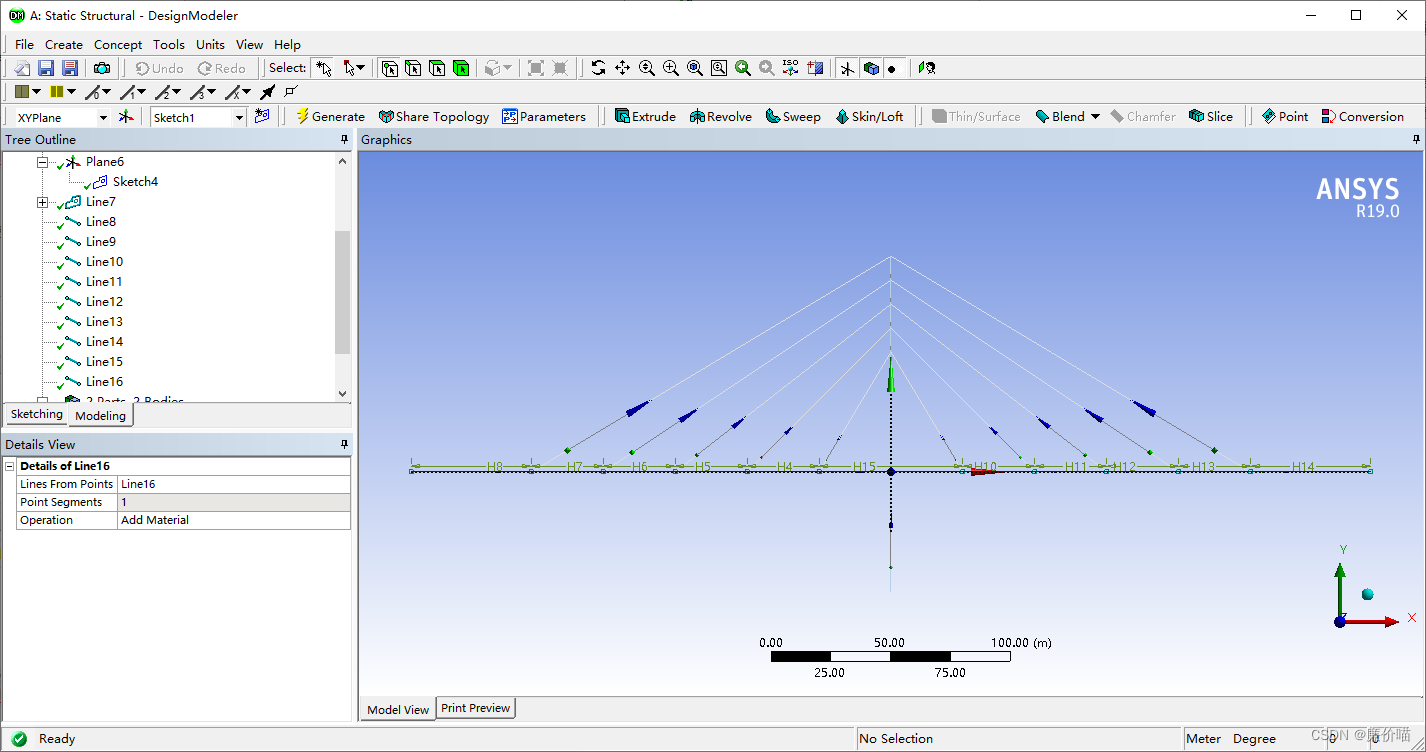The height and width of the screenshot is (752, 1426).
Task: Enable the body selection filter
Action: [461, 68]
